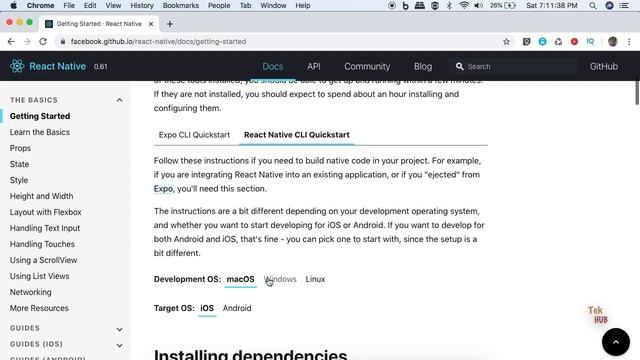
Task: Open Chrome Bookmarks menu
Action: (180, 5)
